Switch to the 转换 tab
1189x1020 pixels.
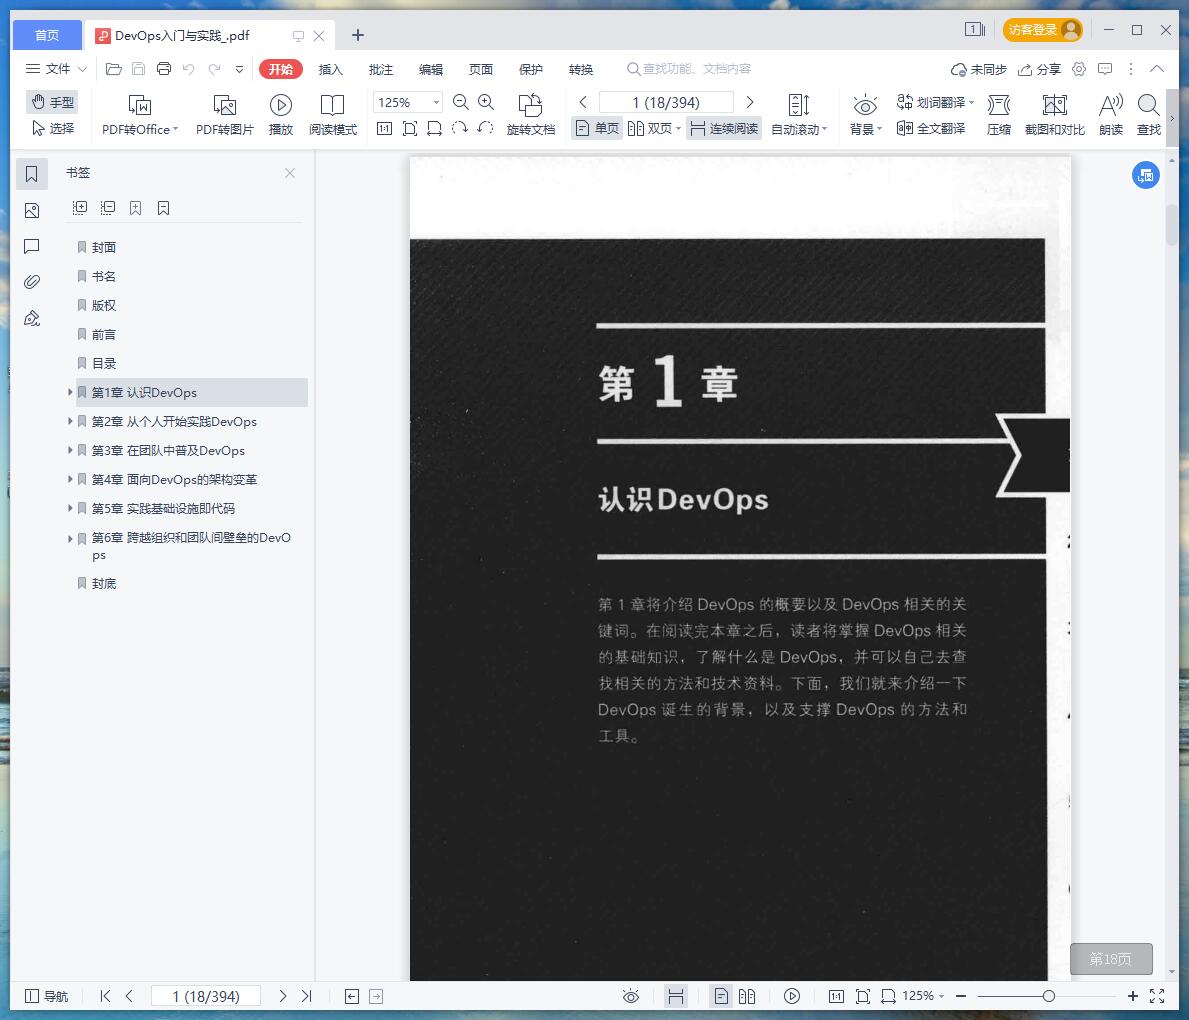(581, 69)
